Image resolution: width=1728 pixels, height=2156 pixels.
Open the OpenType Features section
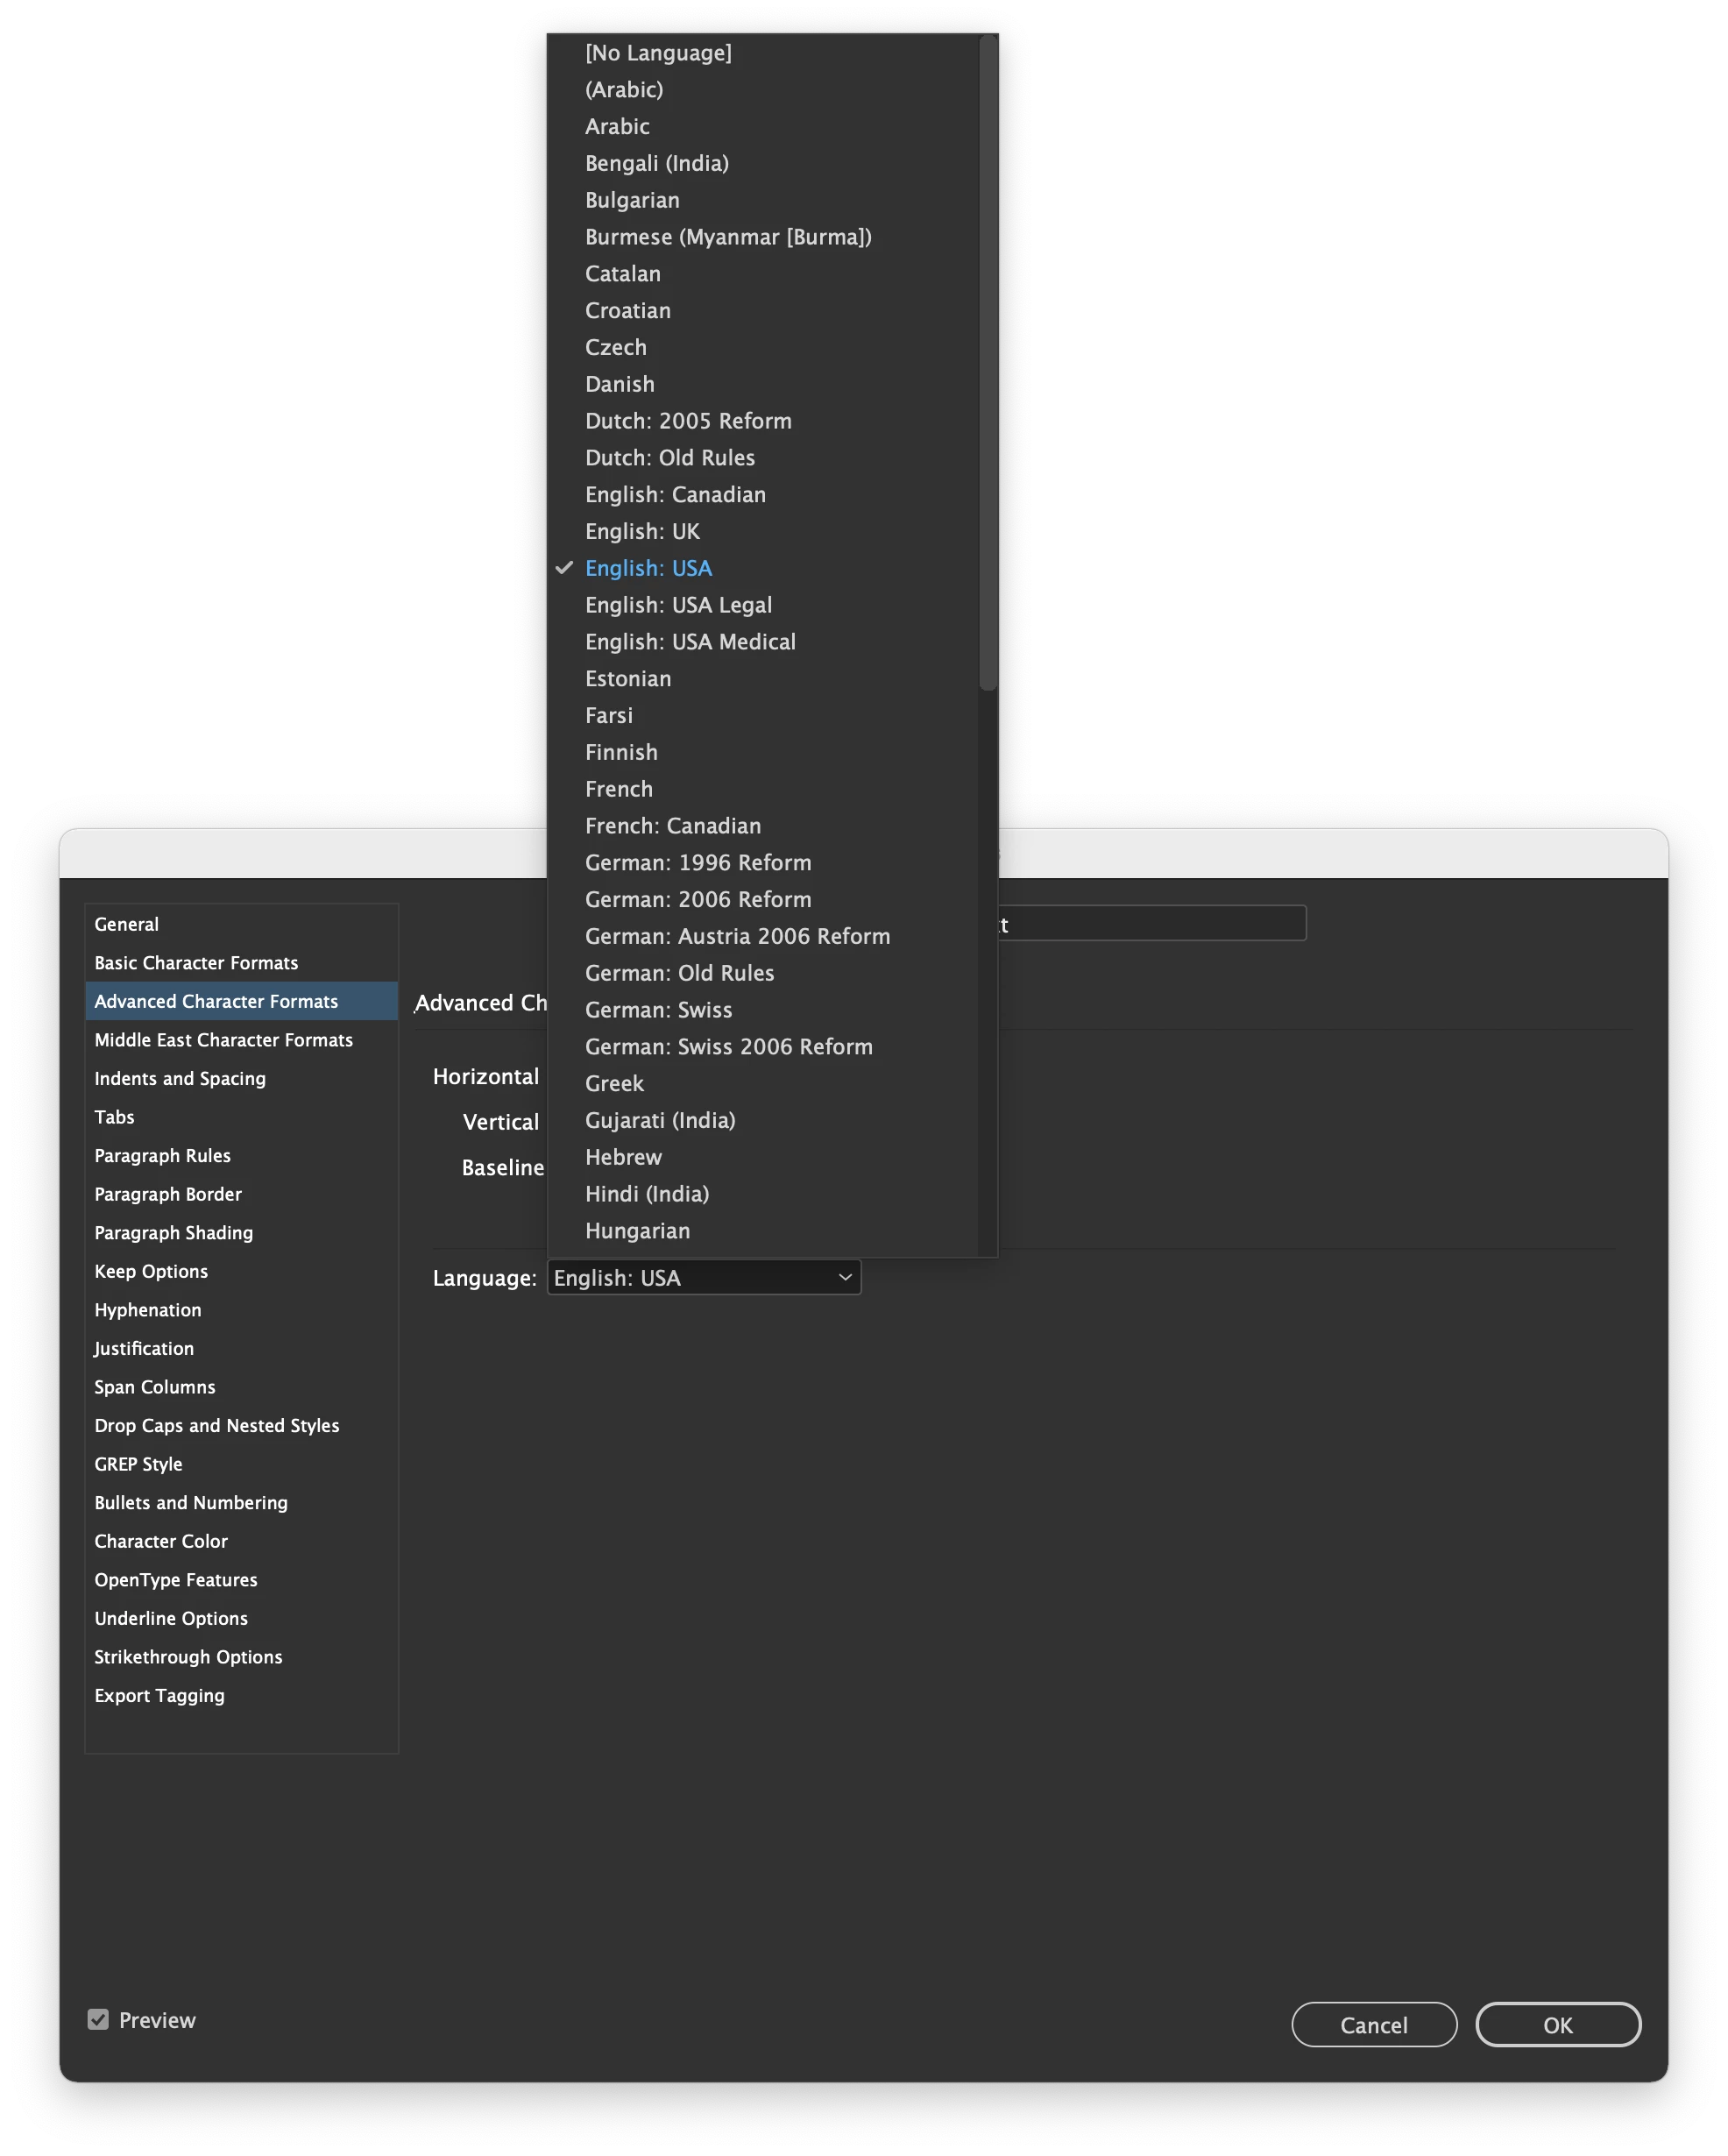[x=176, y=1579]
